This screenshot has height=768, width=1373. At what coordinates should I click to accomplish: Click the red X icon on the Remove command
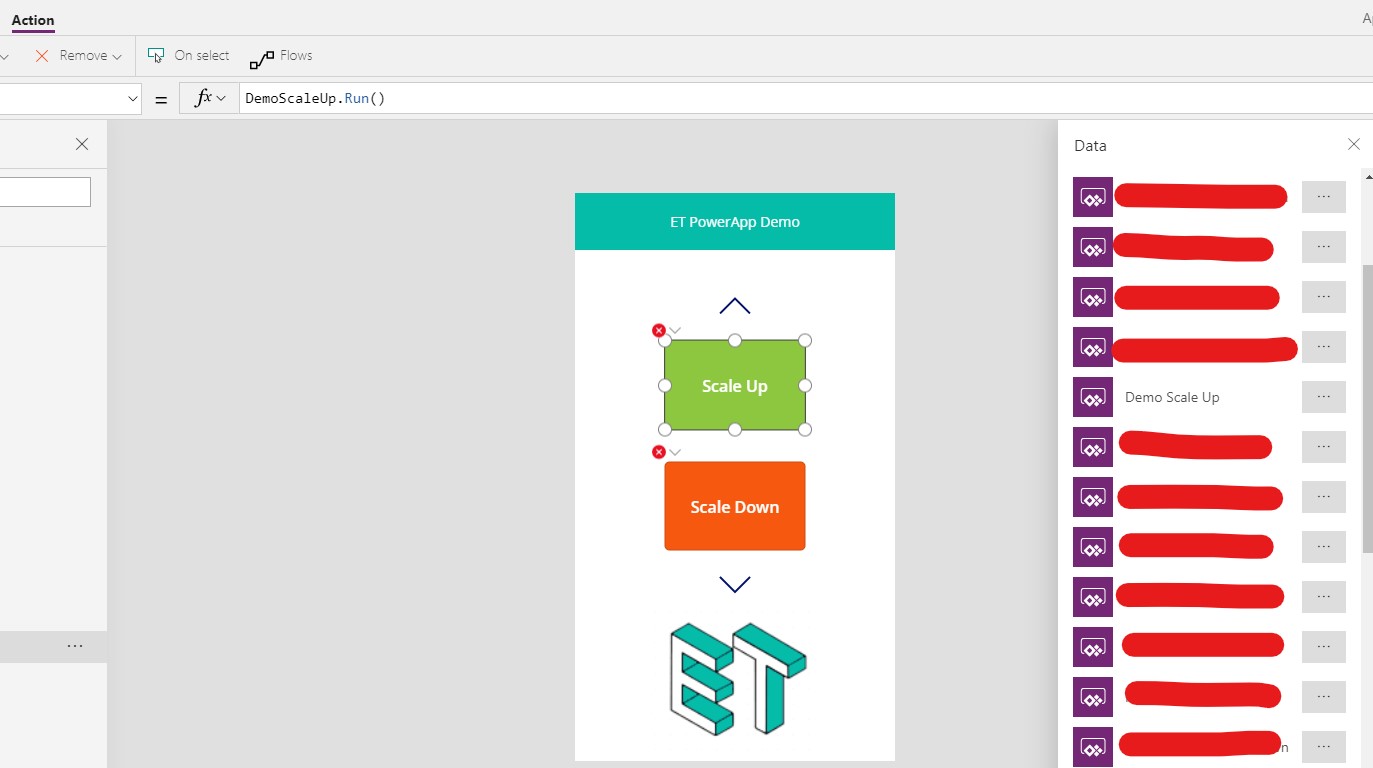41,56
